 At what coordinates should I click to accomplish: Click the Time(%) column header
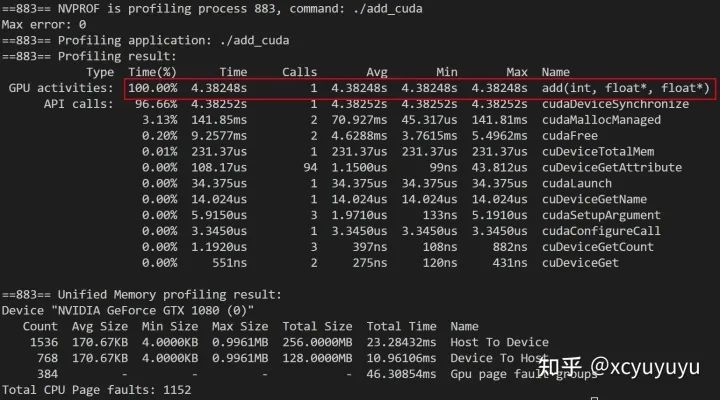[152, 72]
